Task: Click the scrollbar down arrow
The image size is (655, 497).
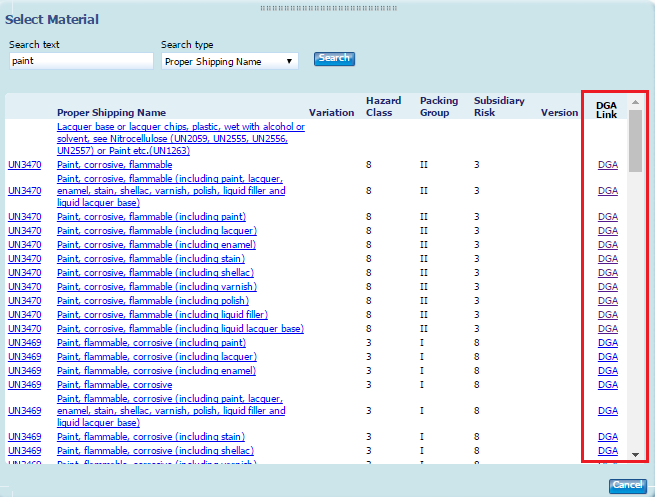Action: click(635, 454)
